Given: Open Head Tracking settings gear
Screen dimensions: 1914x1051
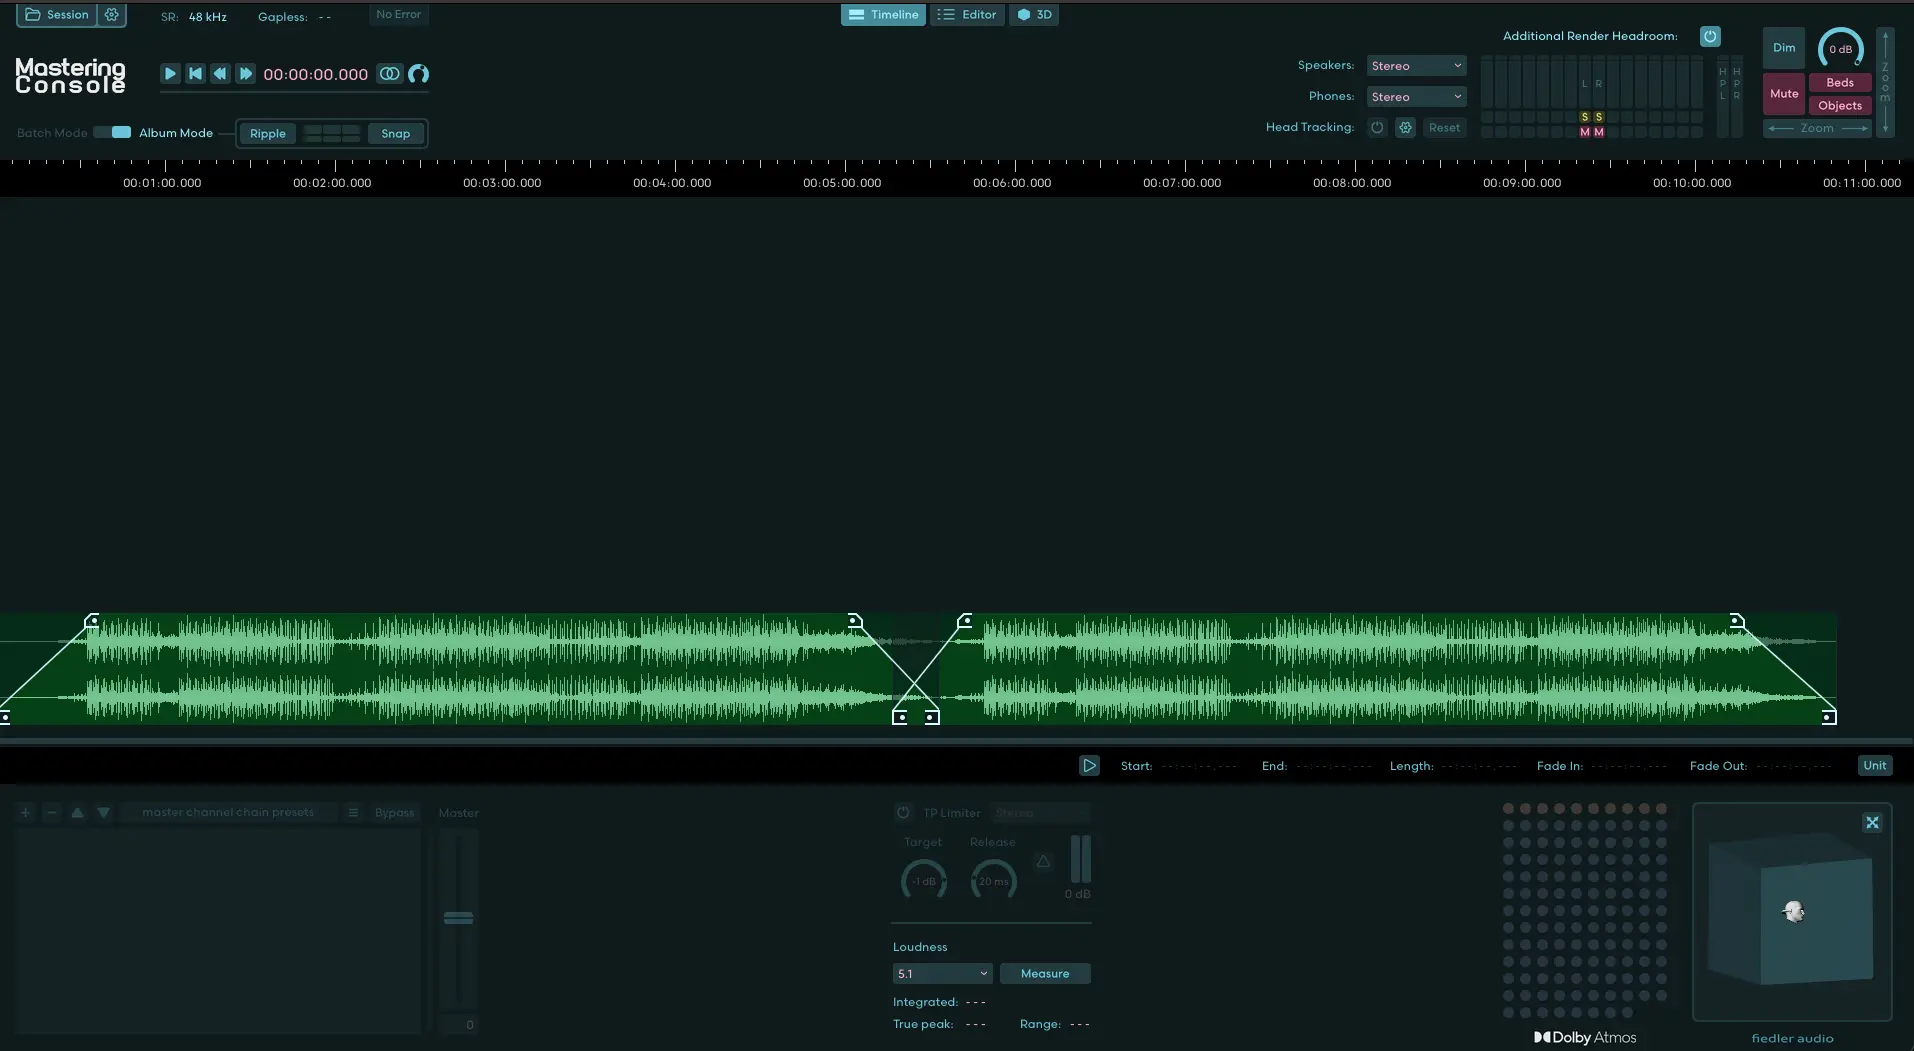Looking at the screenshot, I should [x=1405, y=128].
